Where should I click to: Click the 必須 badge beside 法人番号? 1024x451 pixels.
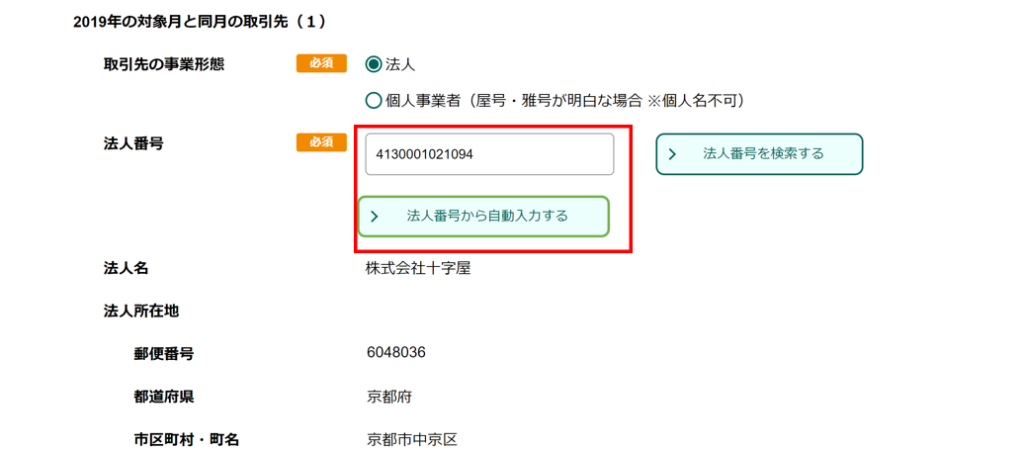pyautogui.click(x=321, y=142)
